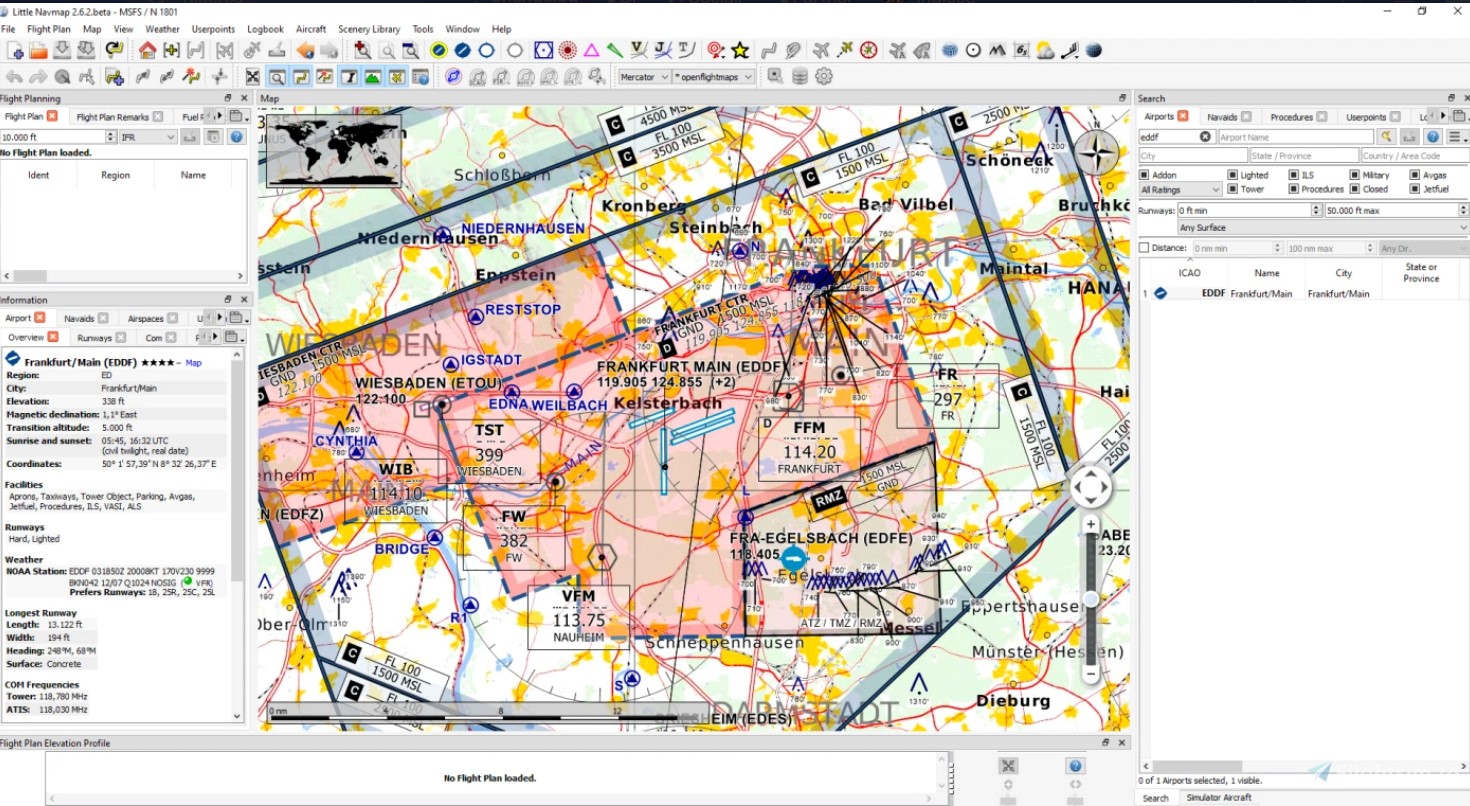The width and height of the screenshot is (1470, 806).
Task: Click the globe map theme icon
Action: [1096, 49]
